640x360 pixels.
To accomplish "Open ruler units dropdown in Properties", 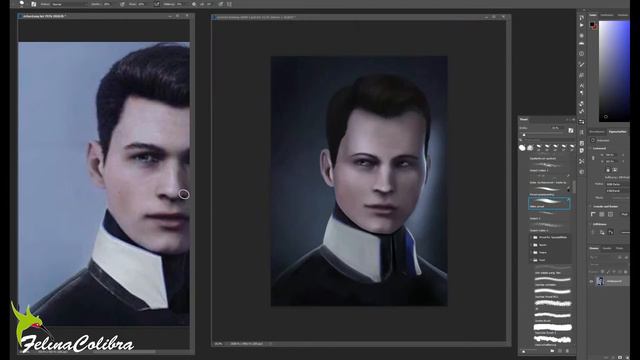I will [x=625, y=214].
